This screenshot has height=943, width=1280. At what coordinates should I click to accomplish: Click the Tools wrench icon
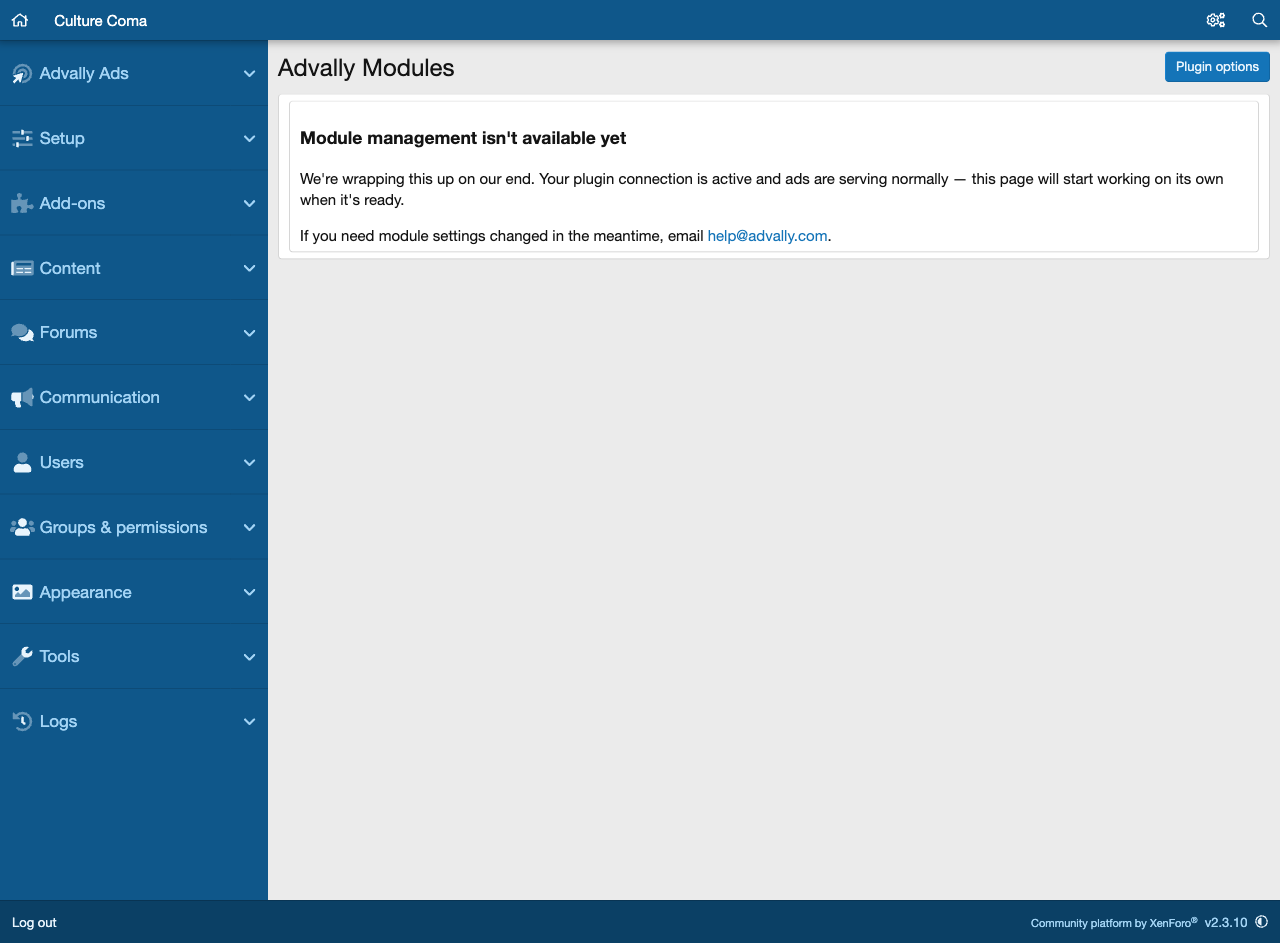(22, 656)
